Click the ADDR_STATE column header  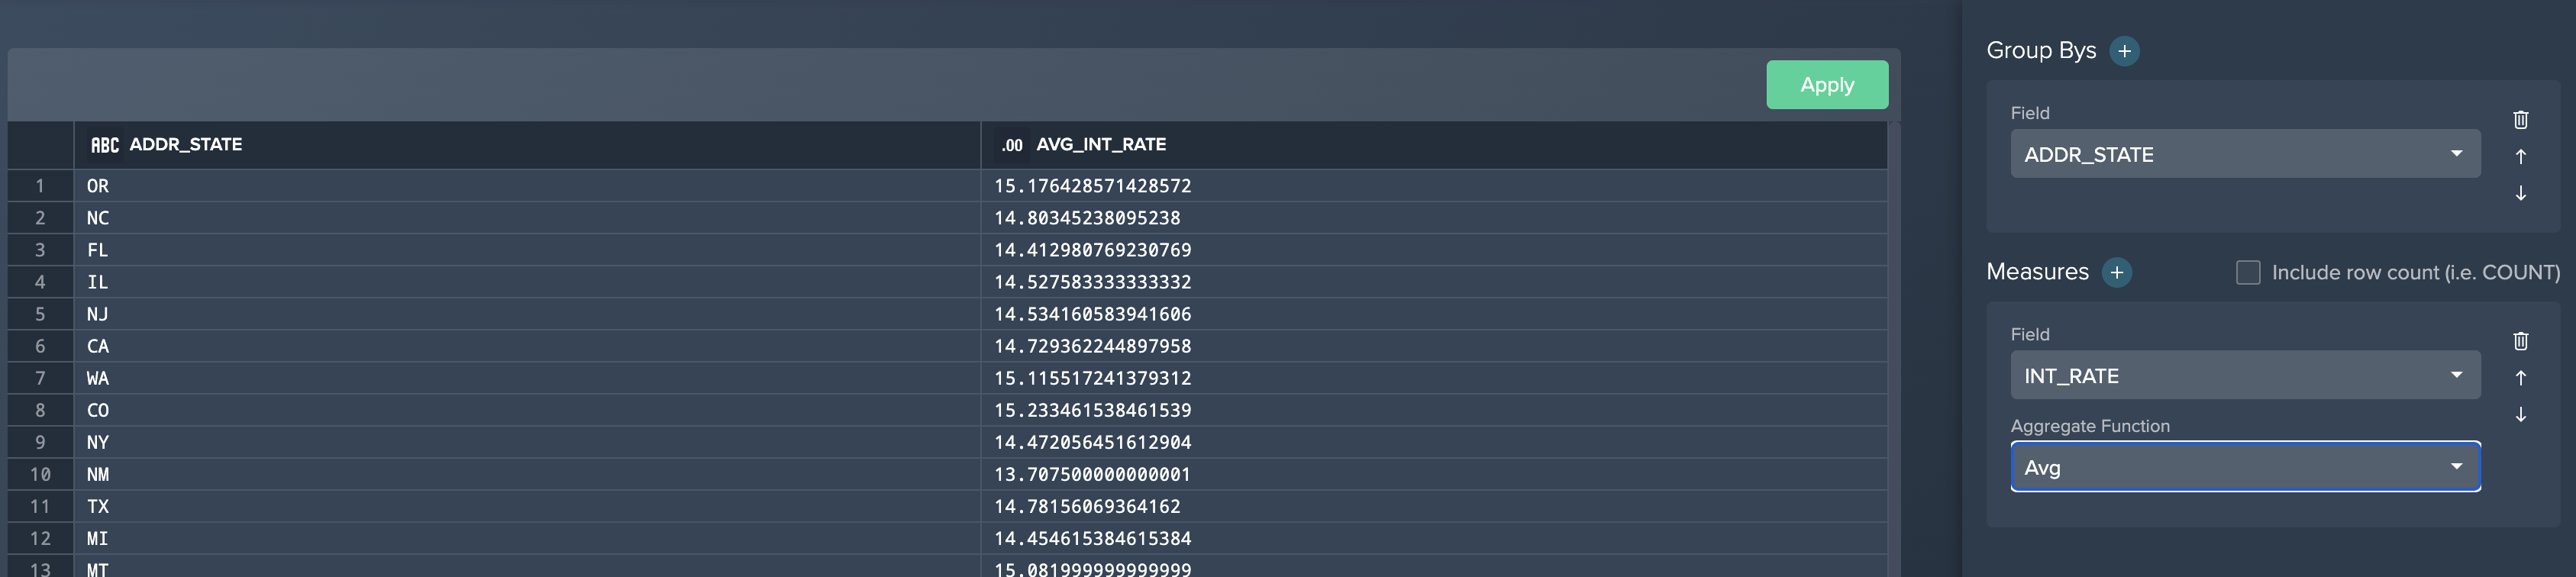186,145
